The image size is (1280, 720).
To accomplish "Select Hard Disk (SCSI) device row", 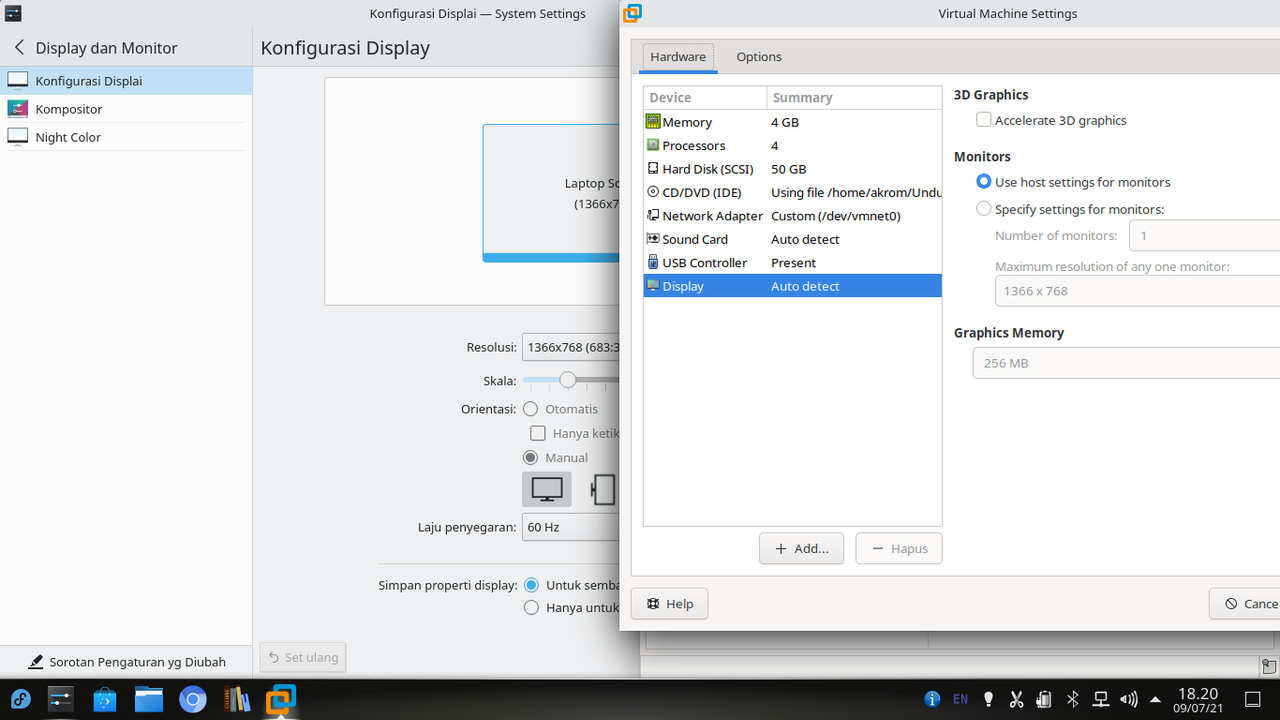I will (792, 169).
